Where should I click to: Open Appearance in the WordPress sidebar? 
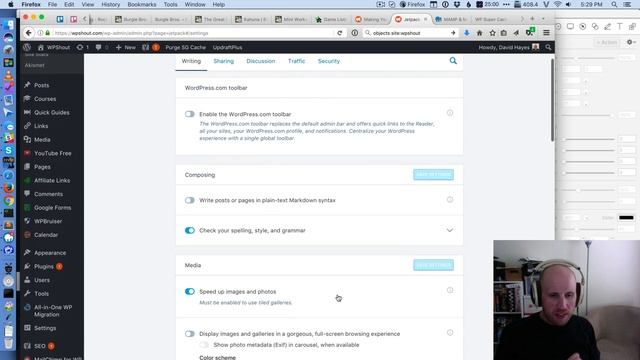pyautogui.click(x=50, y=253)
